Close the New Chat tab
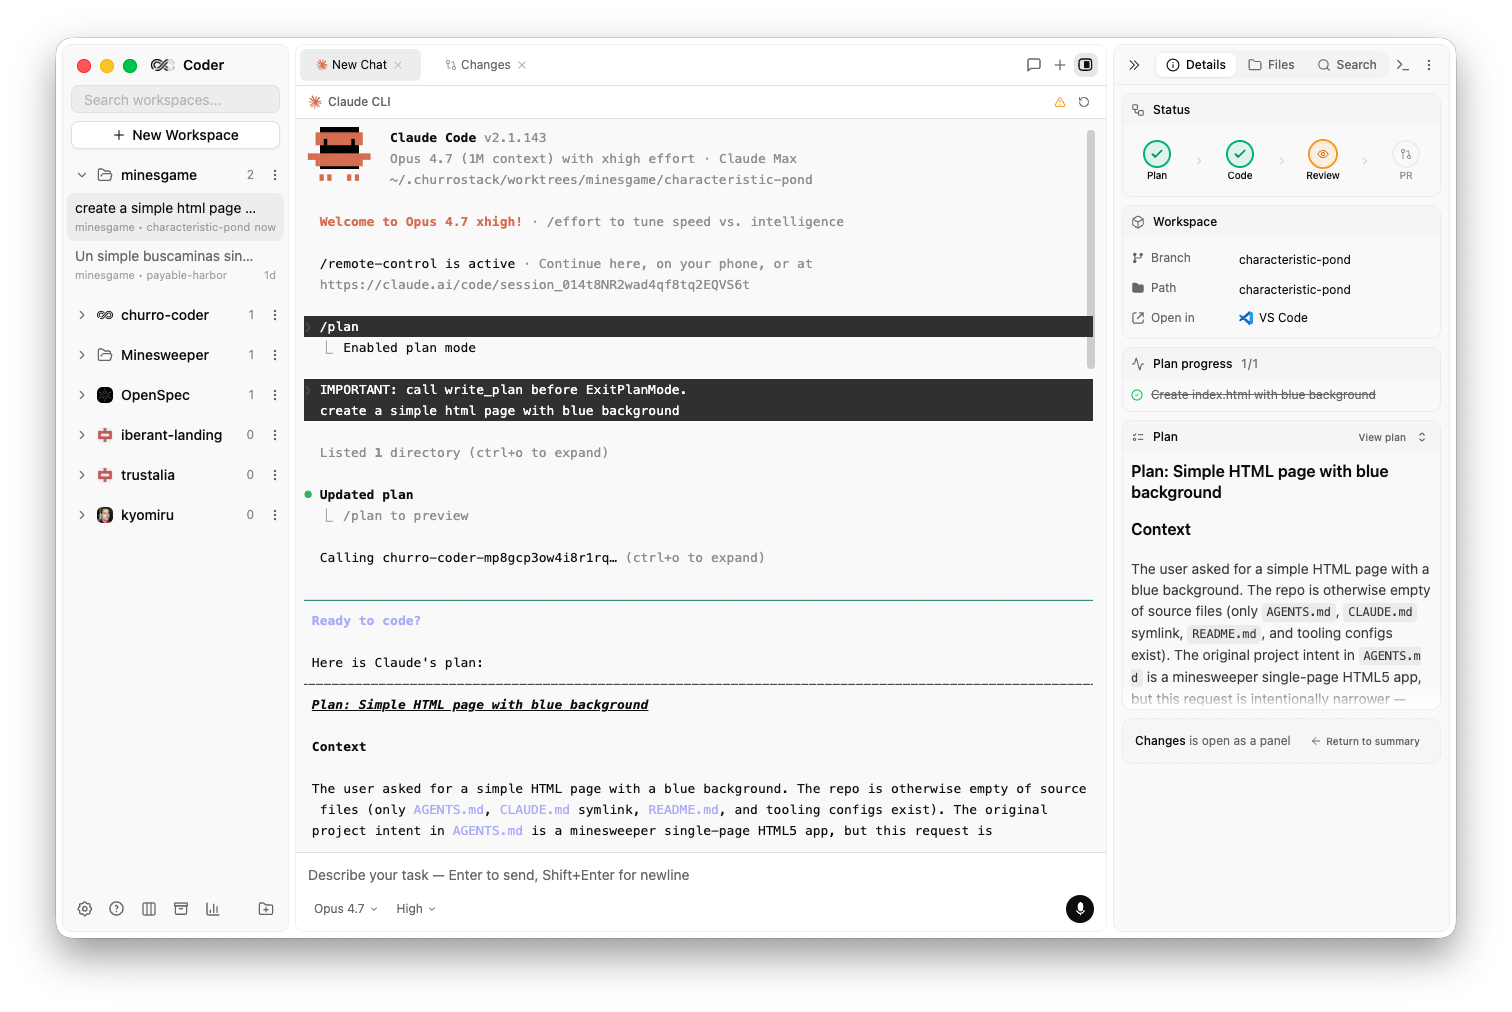 tap(398, 65)
